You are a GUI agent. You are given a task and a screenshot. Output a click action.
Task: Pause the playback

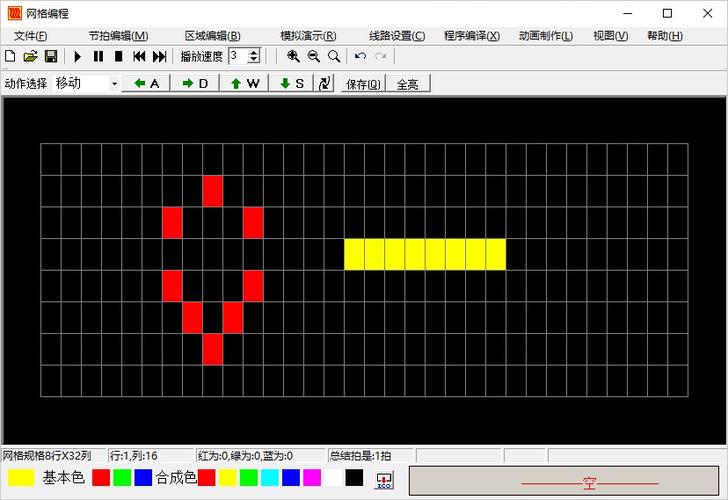pyautogui.click(x=98, y=57)
